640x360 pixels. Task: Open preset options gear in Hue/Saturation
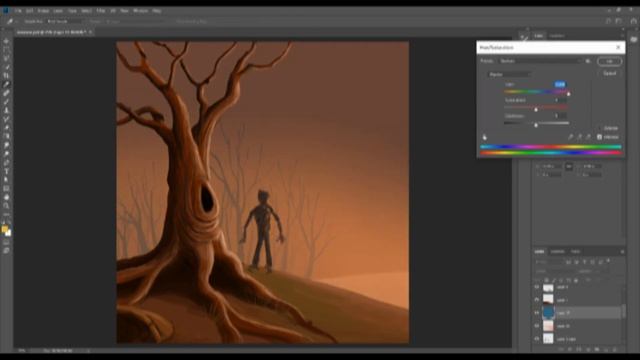tap(588, 61)
